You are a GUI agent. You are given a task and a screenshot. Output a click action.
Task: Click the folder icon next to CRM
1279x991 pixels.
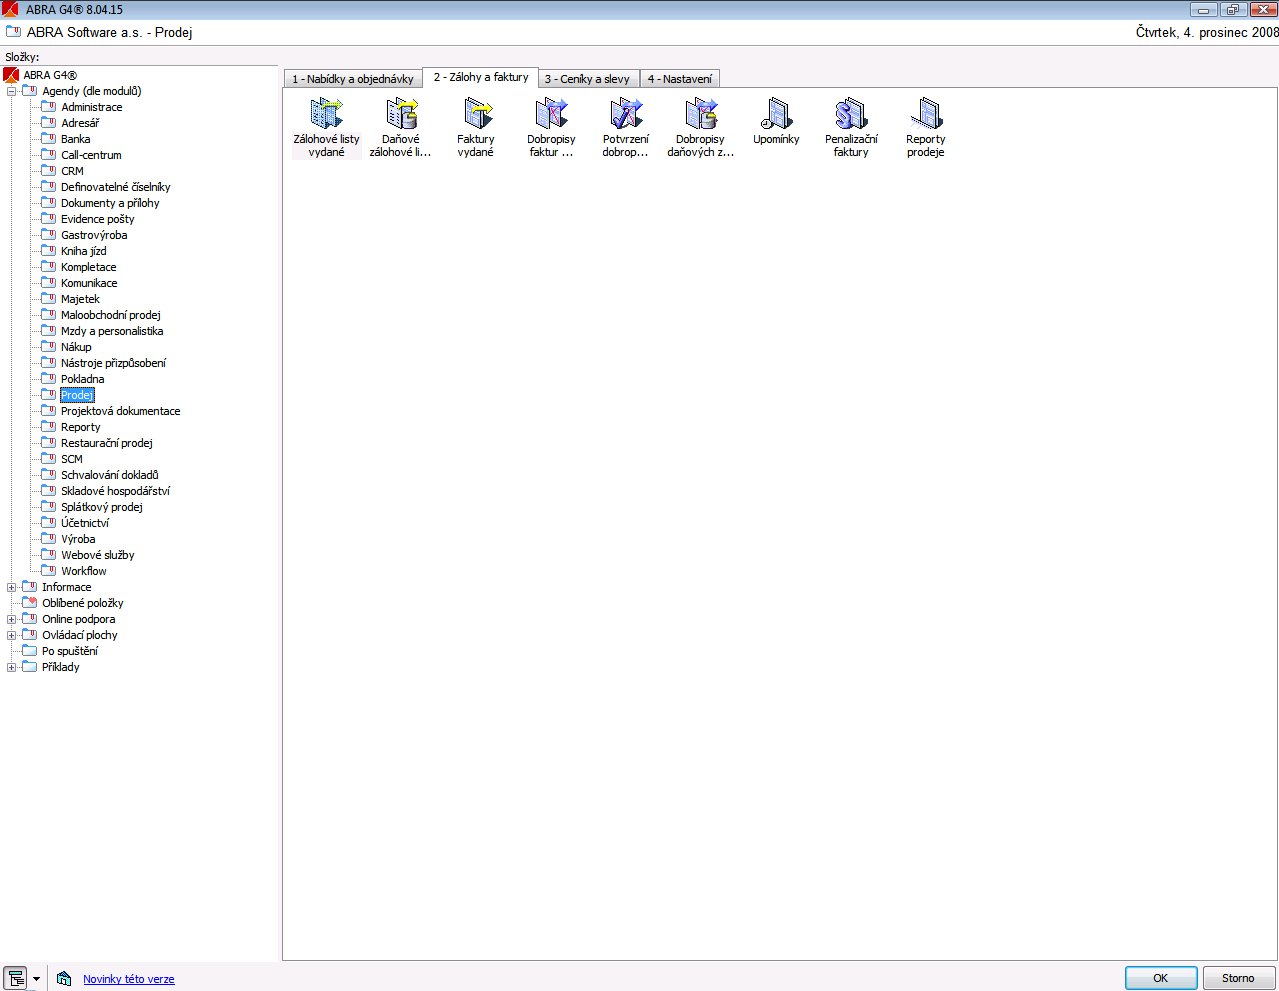pyautogui.click(x=48, y=171)
